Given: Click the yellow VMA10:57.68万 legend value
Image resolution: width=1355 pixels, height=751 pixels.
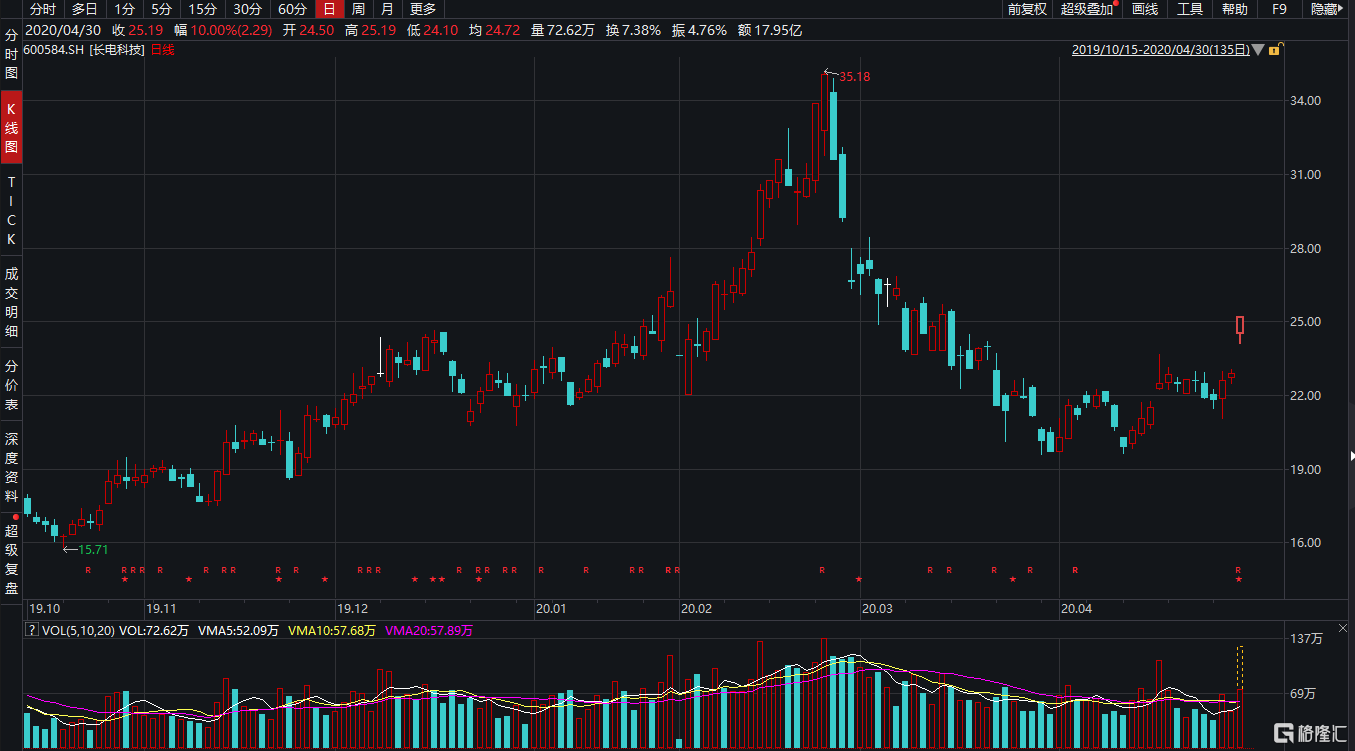Looking at the screenshot, I should pos(331,631).
